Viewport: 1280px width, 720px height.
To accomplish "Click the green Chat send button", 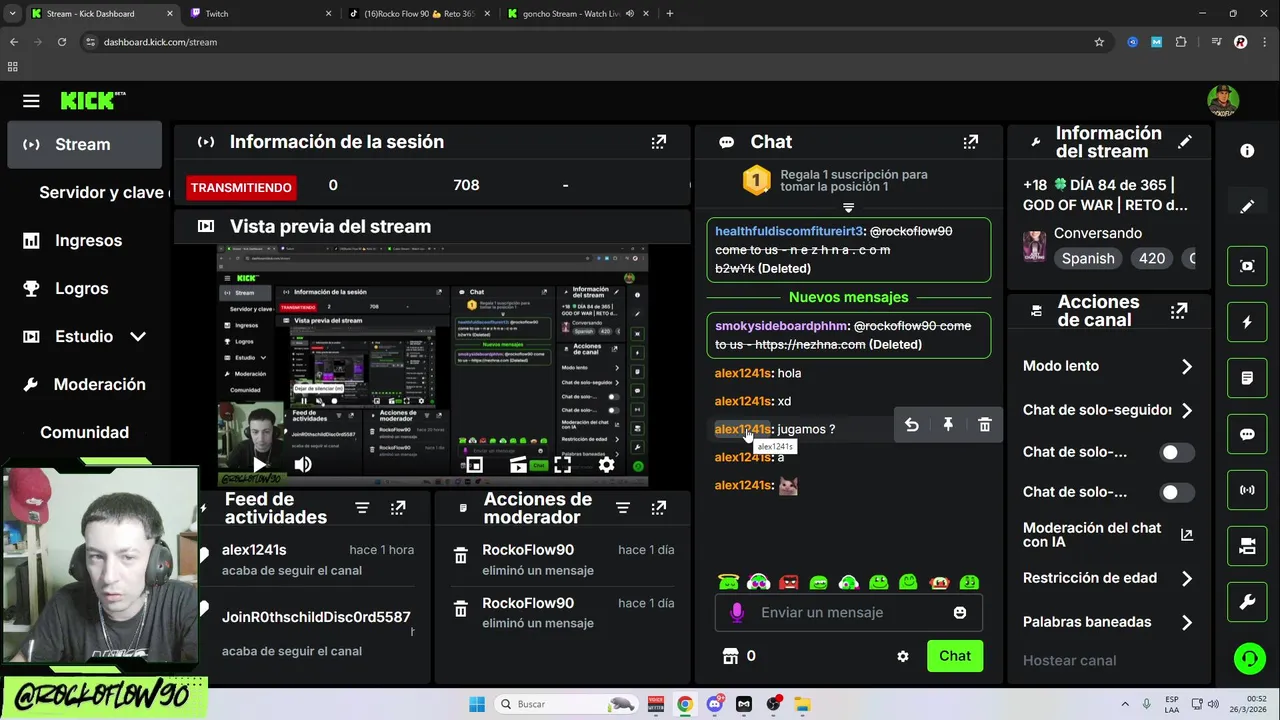I will (x=954, y=656).
